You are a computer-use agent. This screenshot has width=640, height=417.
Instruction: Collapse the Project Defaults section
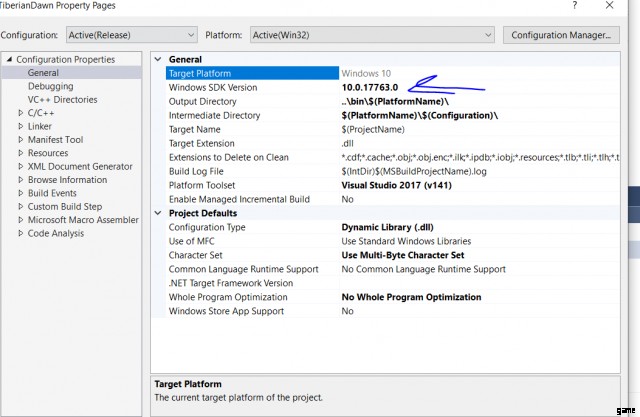(x=158, y=213)
